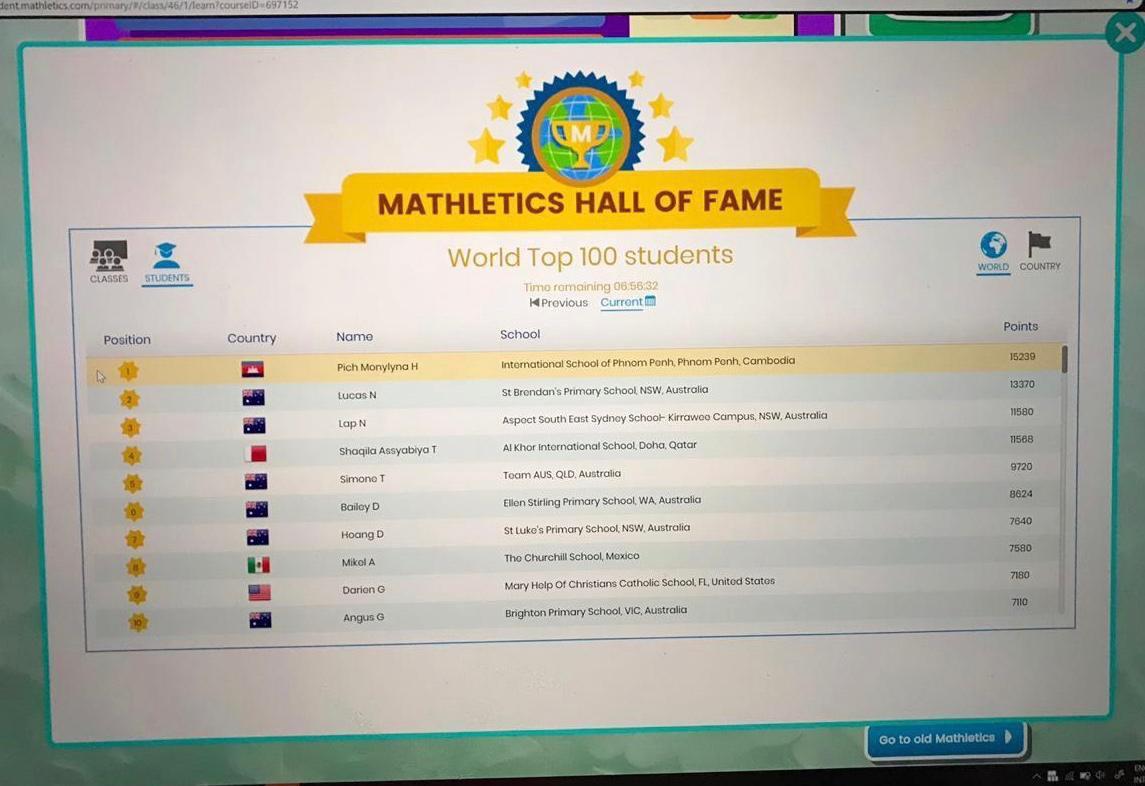Click the name Simone T
The image size is (1145, 786).
coord(362,478)
